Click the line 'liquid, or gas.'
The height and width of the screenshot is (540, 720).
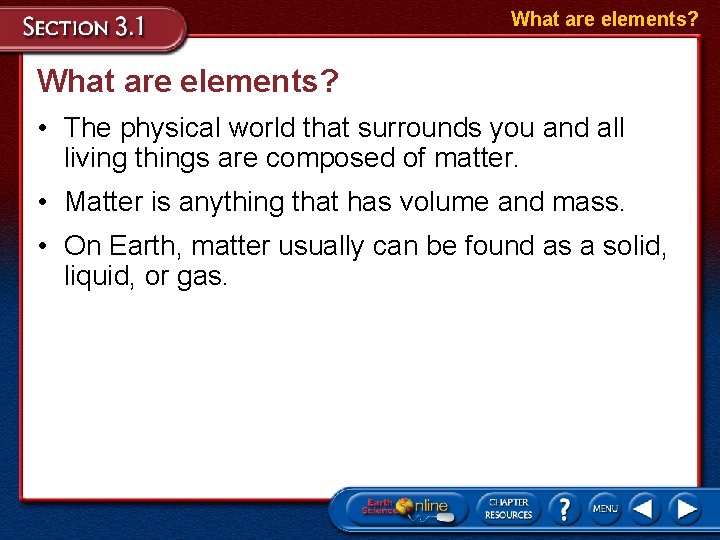146,277
